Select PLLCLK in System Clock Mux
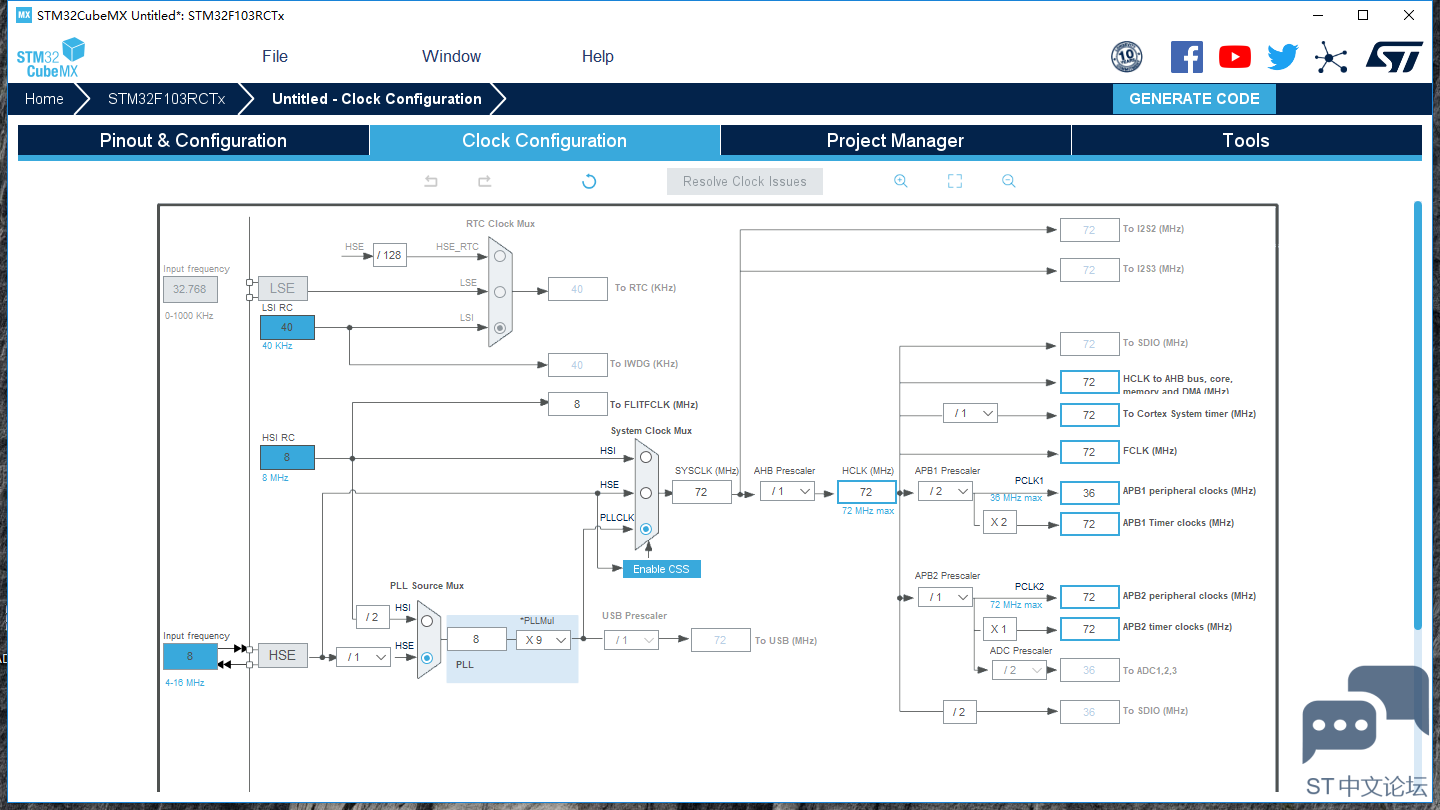 [x=646, y=528]
